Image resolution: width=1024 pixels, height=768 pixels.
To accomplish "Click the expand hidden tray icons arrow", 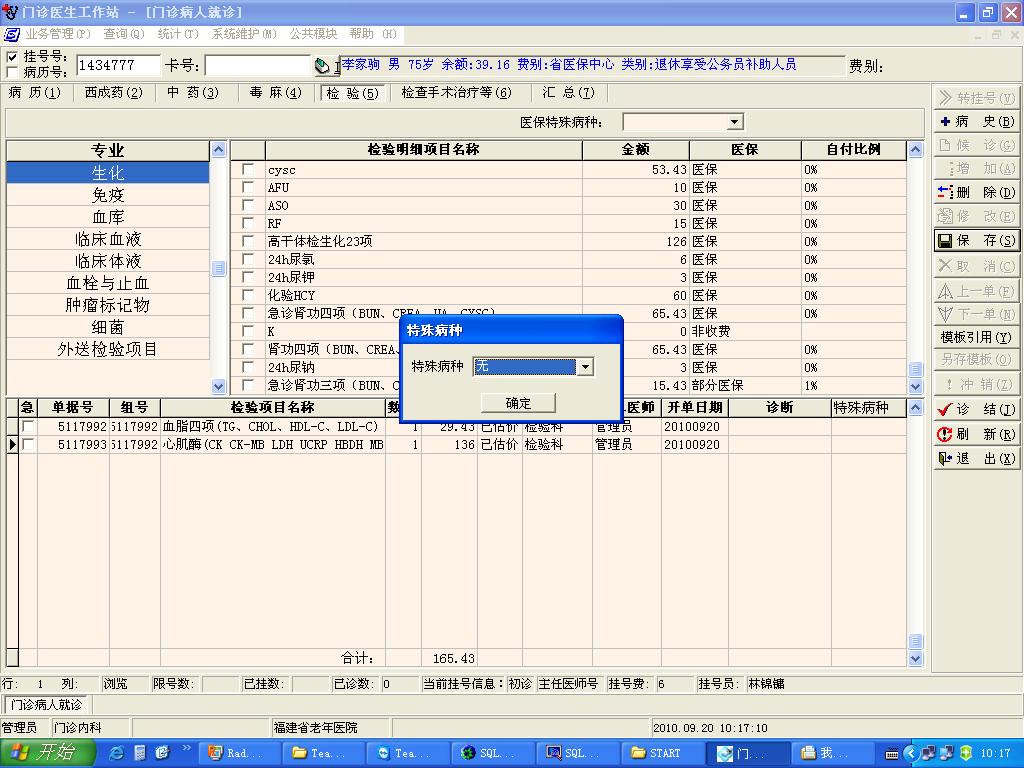I will pos(910,753).
